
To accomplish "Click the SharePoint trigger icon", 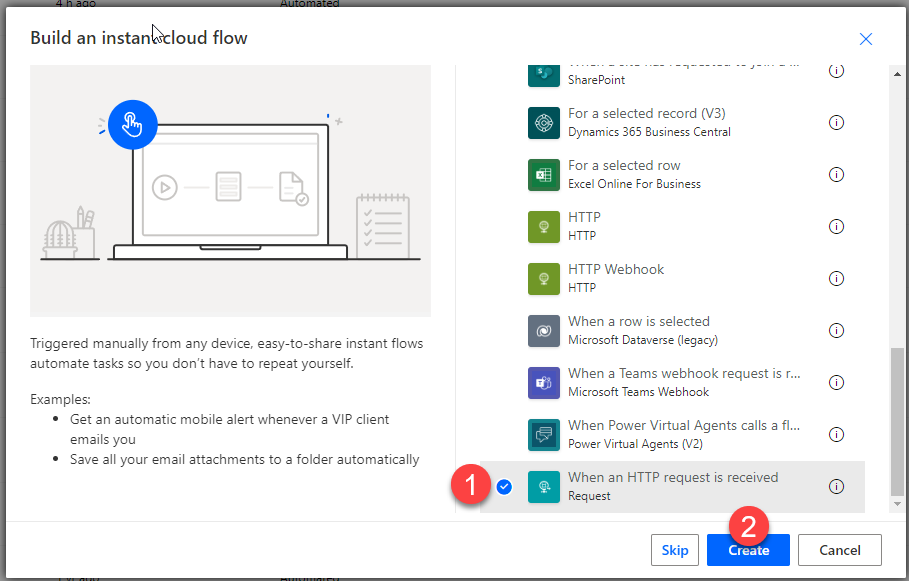I will coord(544,75).
